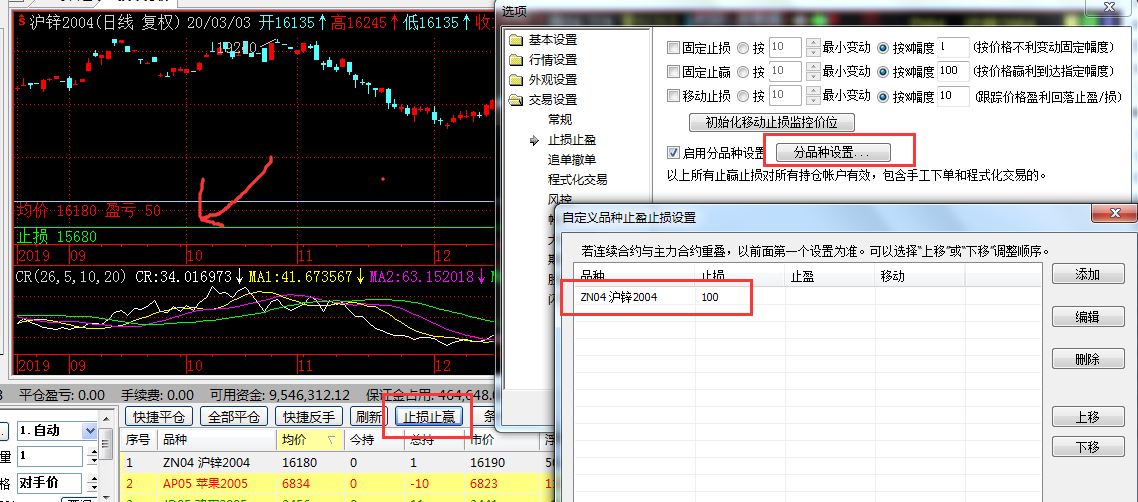Click 均价 16180 盈亏 50 label on chart
Screen dimensions: 1138x502
89,210
